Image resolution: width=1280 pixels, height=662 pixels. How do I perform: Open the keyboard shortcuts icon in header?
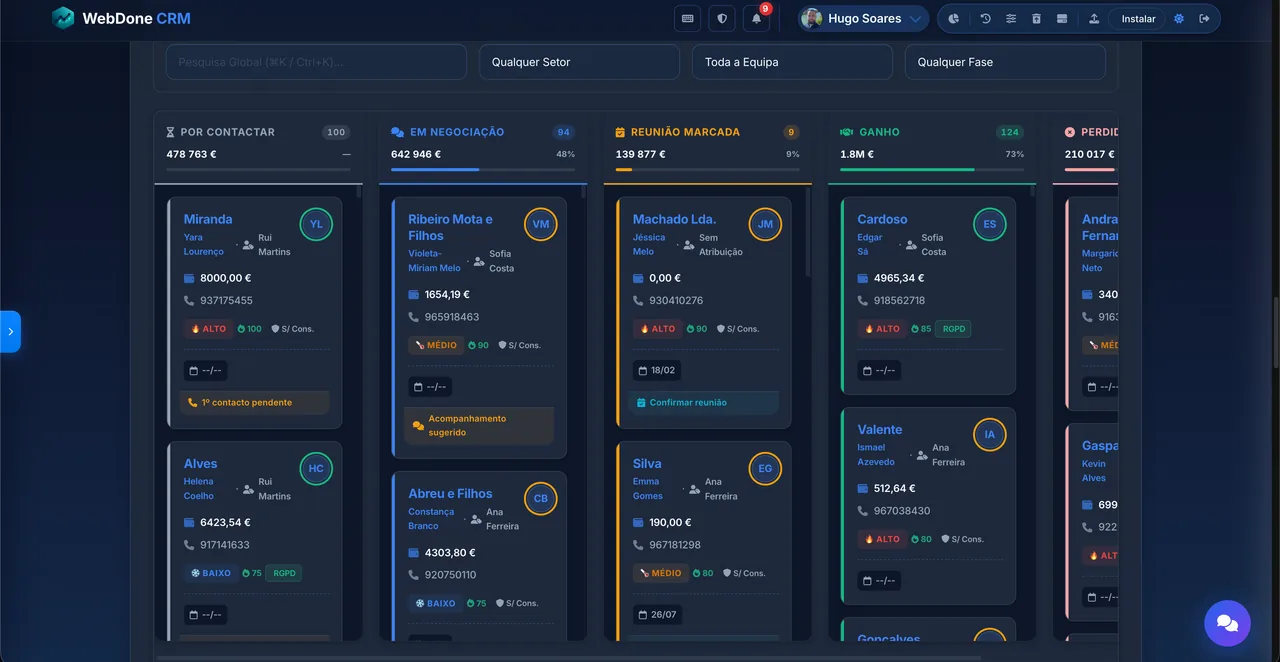[687, 18]
